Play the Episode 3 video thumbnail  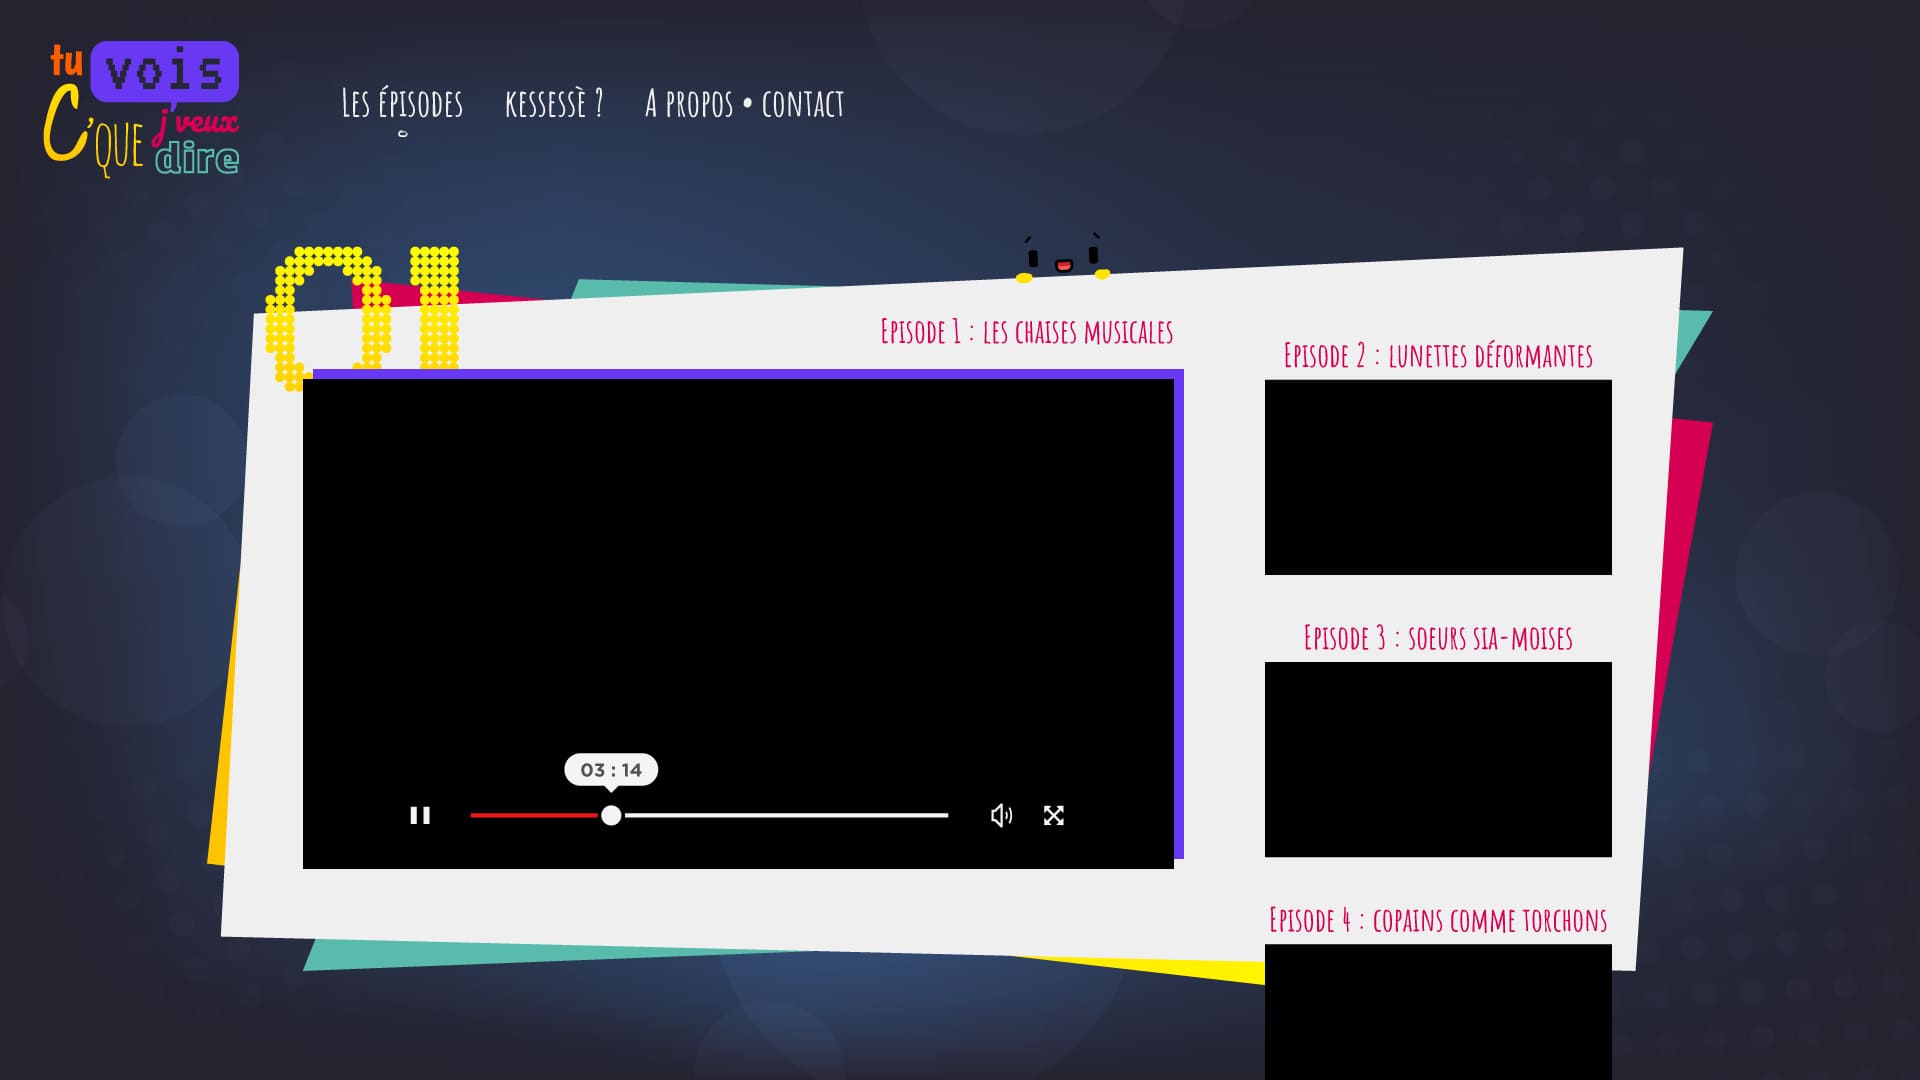click(x=1438, y=759)
